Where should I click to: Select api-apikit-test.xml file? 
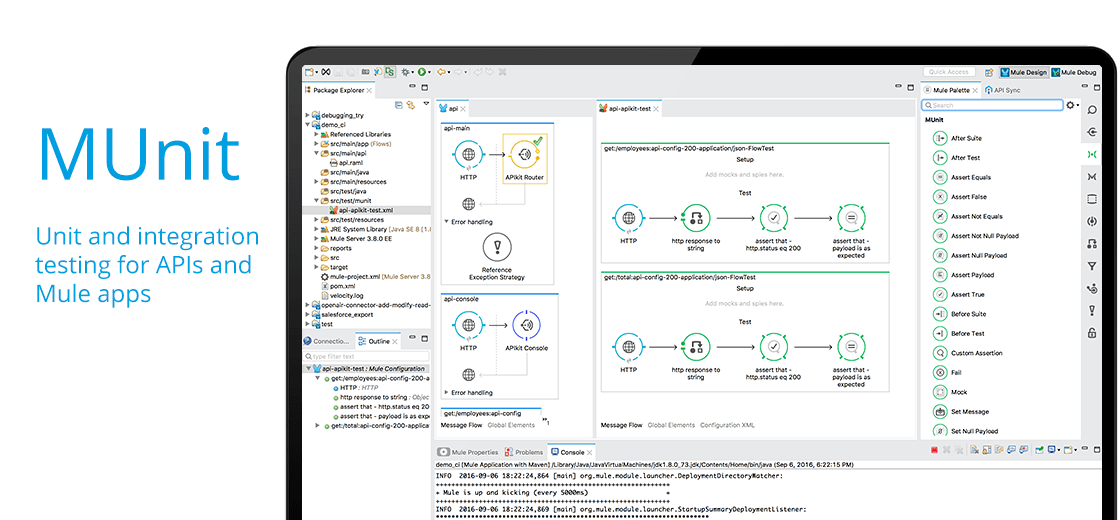[x=361, y=210]
